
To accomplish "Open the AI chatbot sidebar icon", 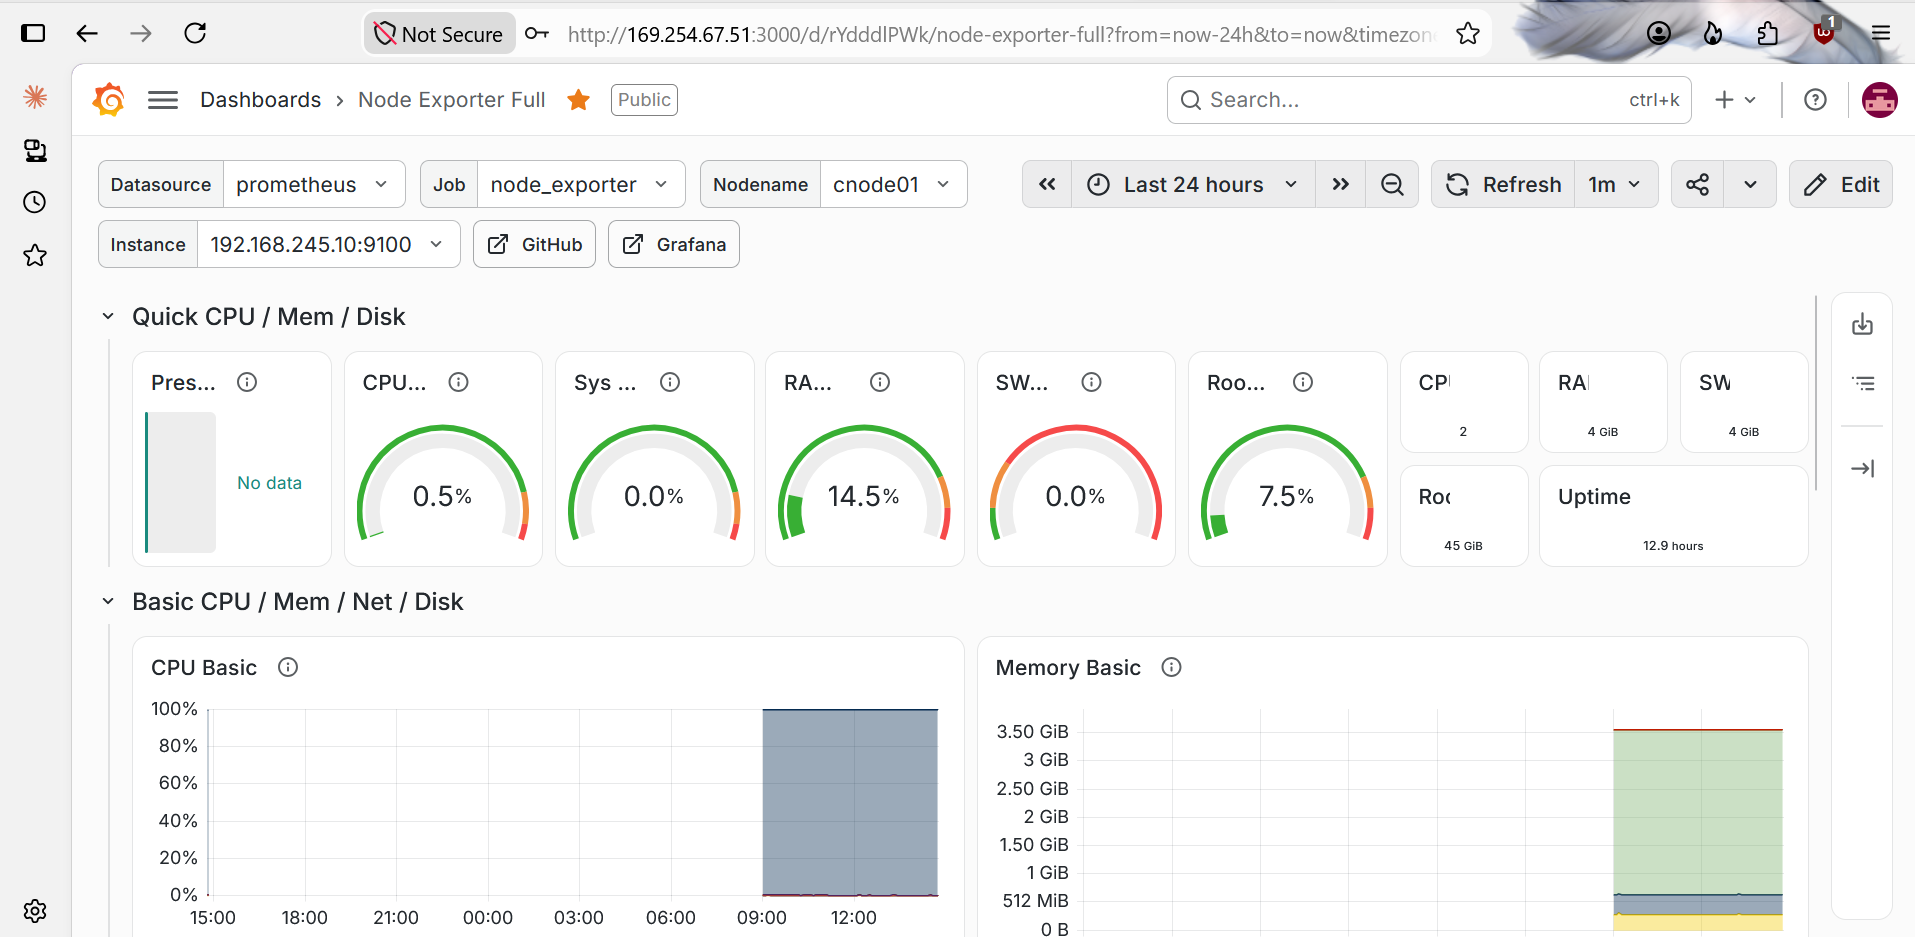I will click(35, 97).
